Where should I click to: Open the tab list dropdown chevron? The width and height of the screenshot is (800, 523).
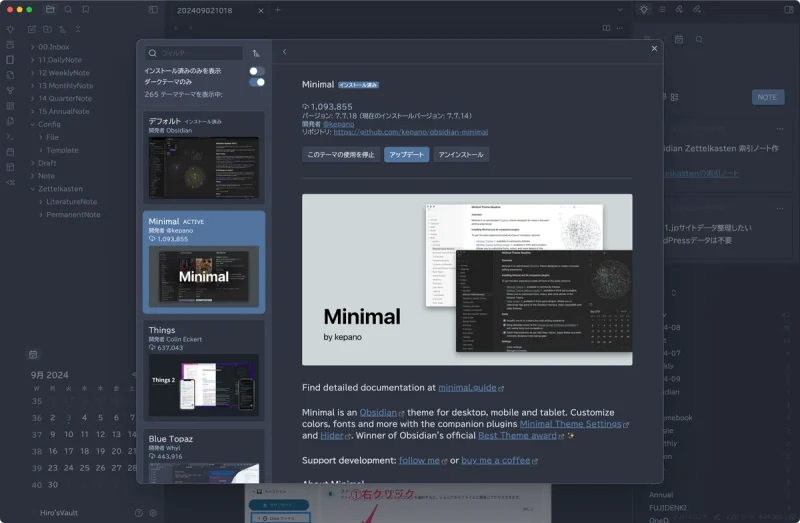click(x=619, y=10)
